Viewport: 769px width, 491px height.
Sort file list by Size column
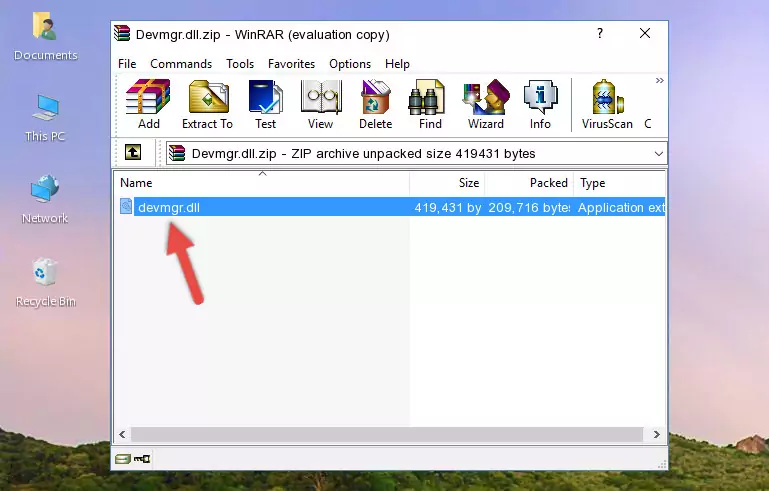tap(447, 183)
